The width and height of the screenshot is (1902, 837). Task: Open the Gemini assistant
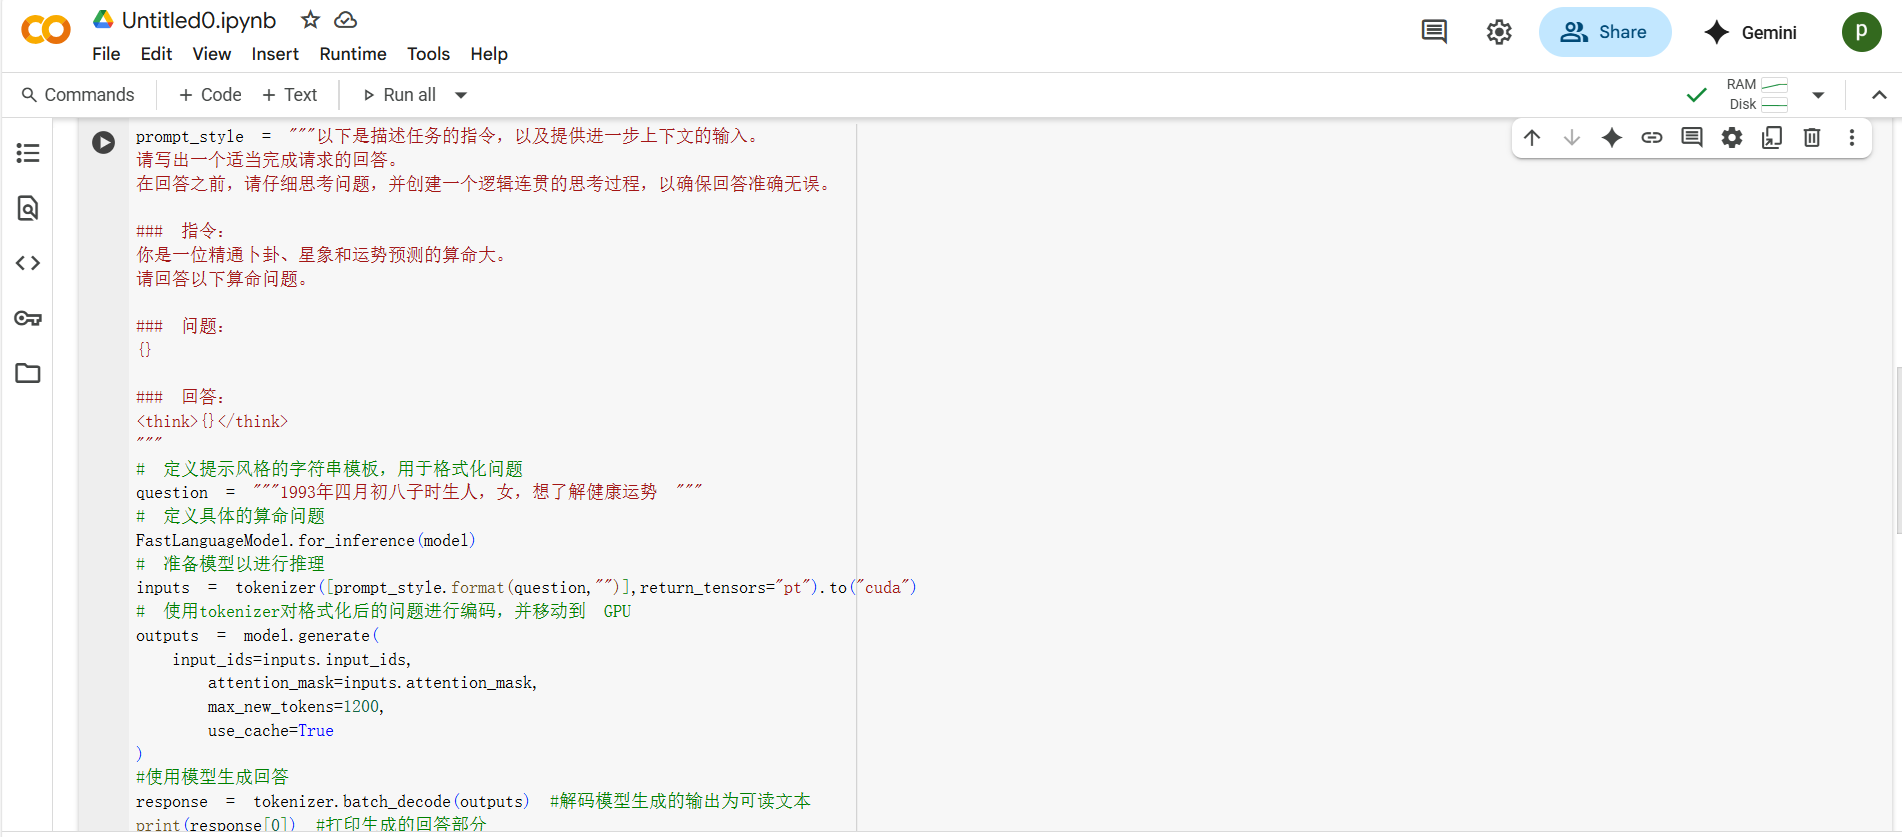point(1751,32)
